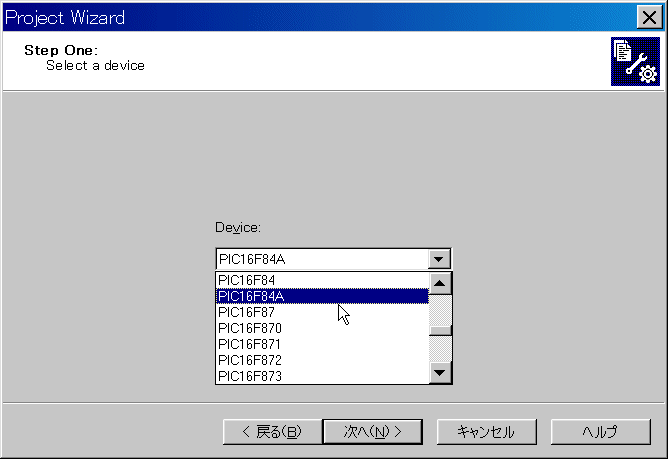The image size is (668, 459).
Task: Click the Device field showing PIC16F84A
Action: tap(322, 259)
